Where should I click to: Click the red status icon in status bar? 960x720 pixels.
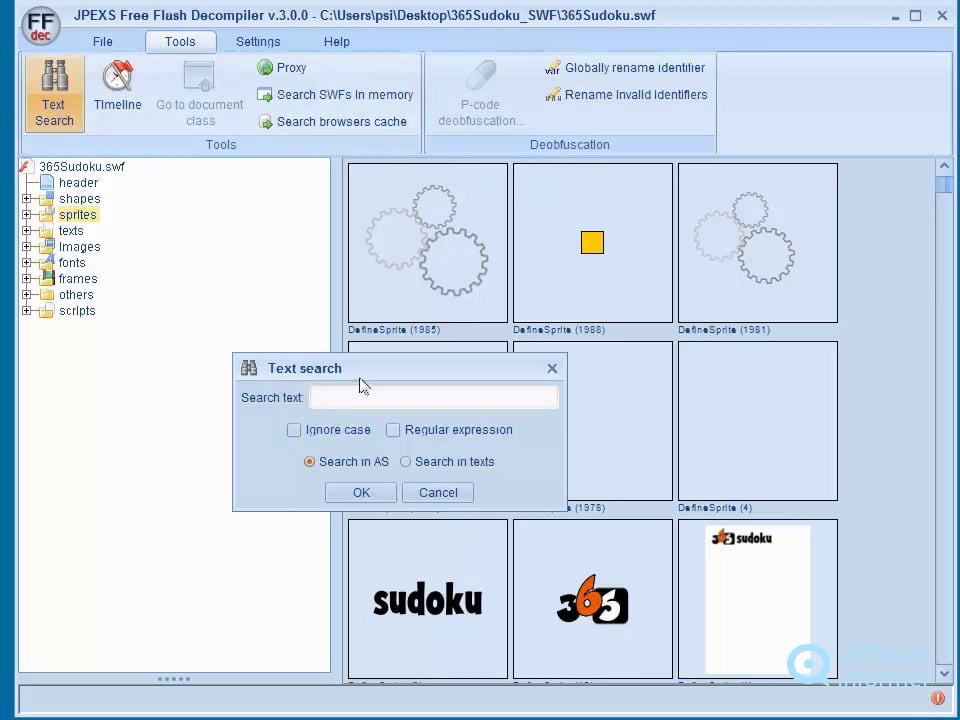(937, 698)
